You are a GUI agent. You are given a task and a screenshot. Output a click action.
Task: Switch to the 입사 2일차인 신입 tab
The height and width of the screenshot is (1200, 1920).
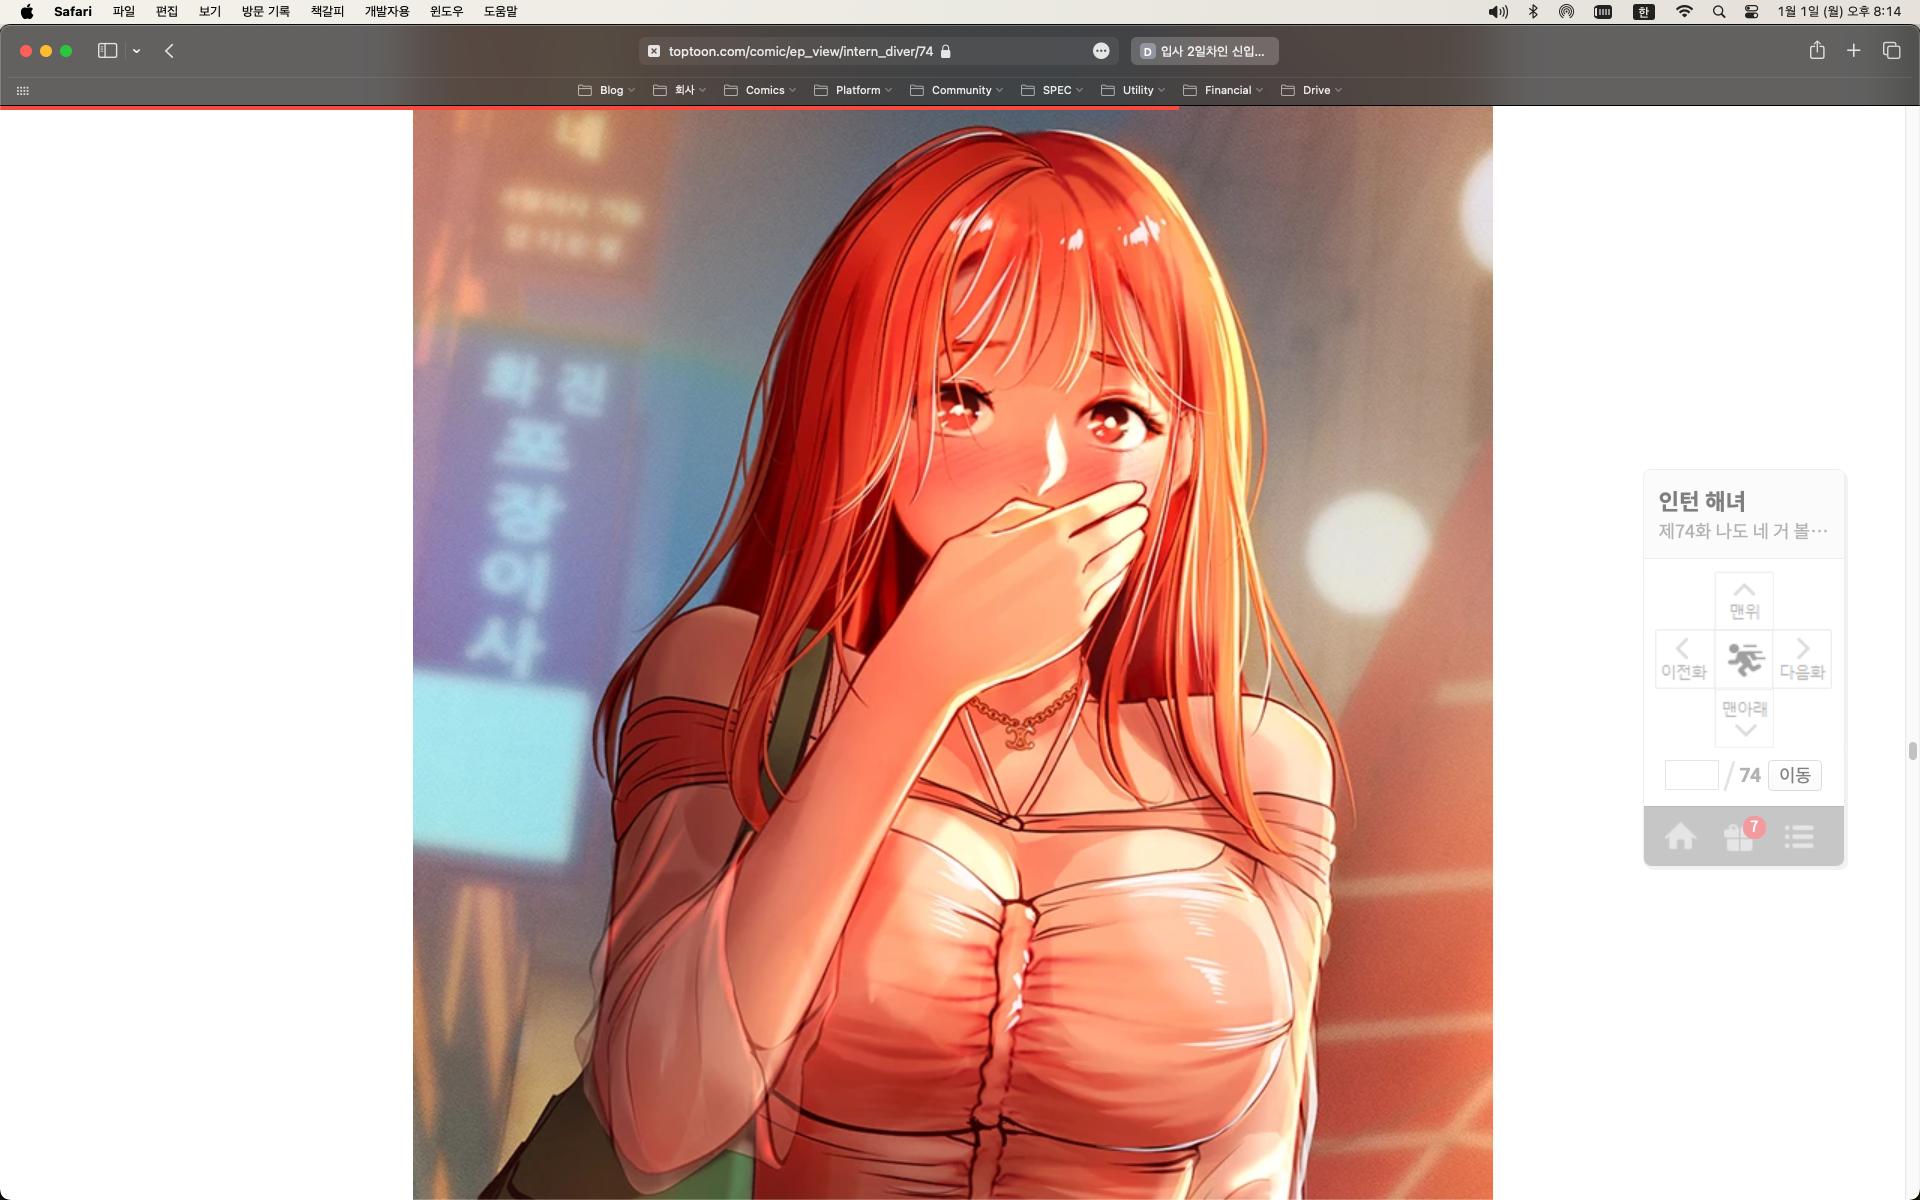click(x=1204, y=51)
